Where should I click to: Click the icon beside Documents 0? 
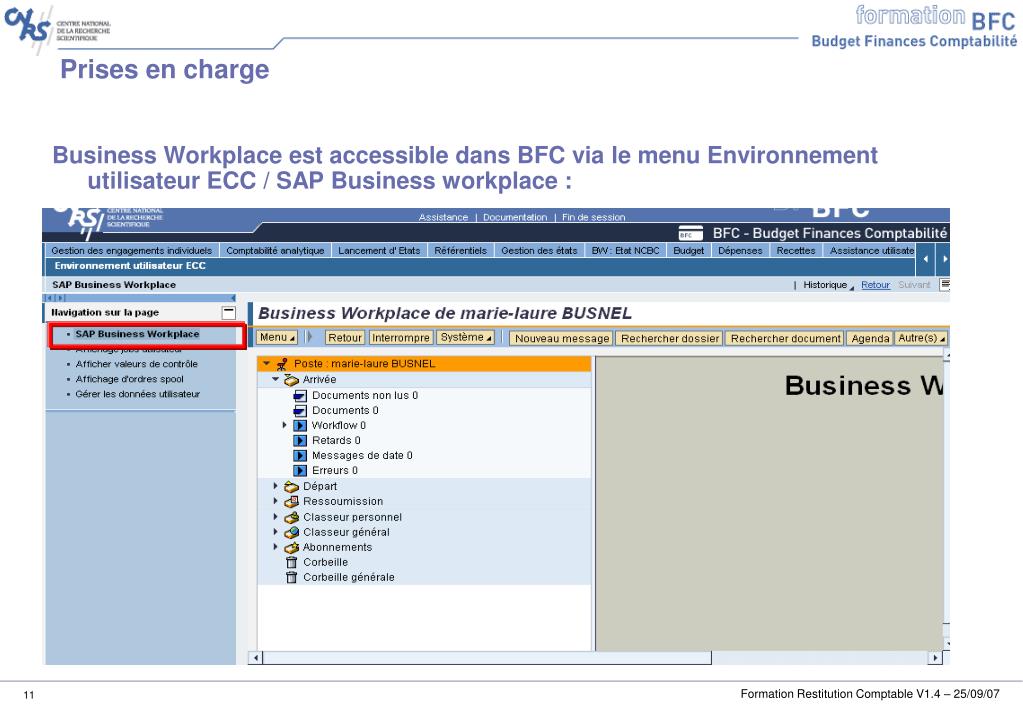pyautogui.click(x=299, y=410)
